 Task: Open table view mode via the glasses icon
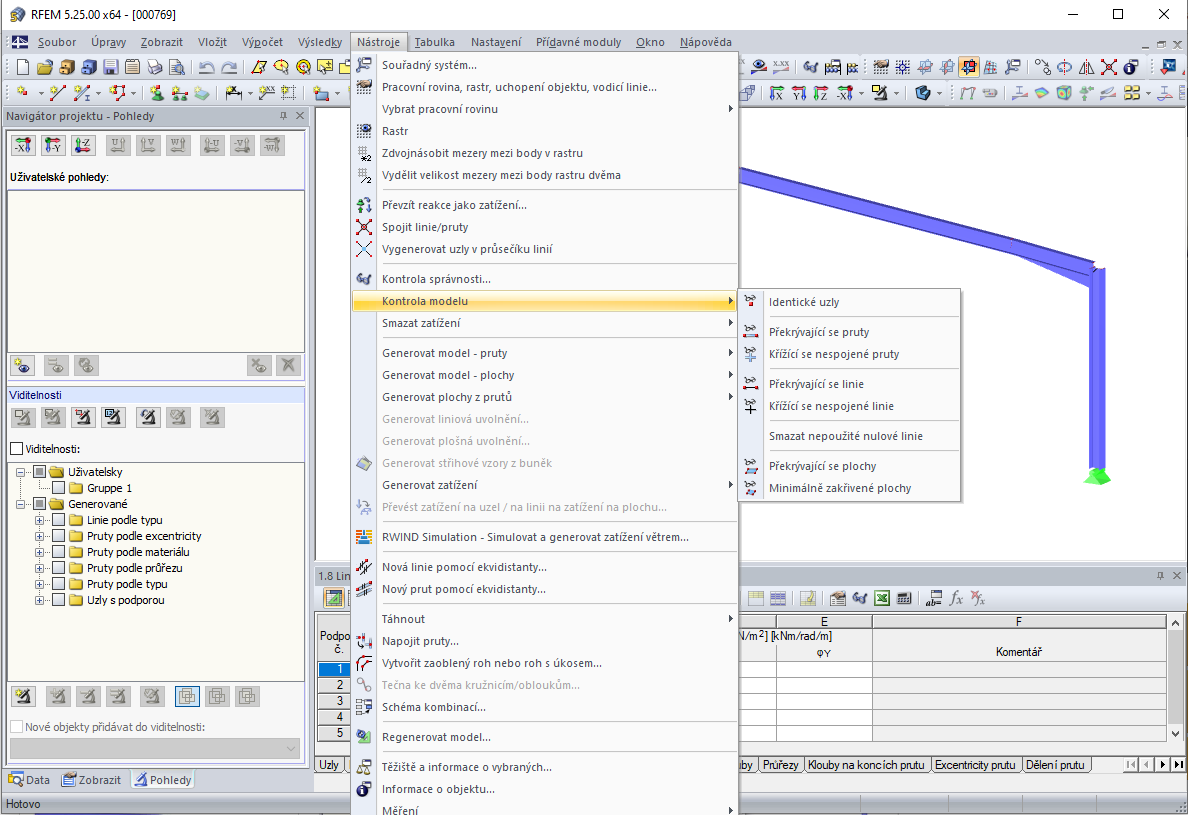[x=858, y=598]
